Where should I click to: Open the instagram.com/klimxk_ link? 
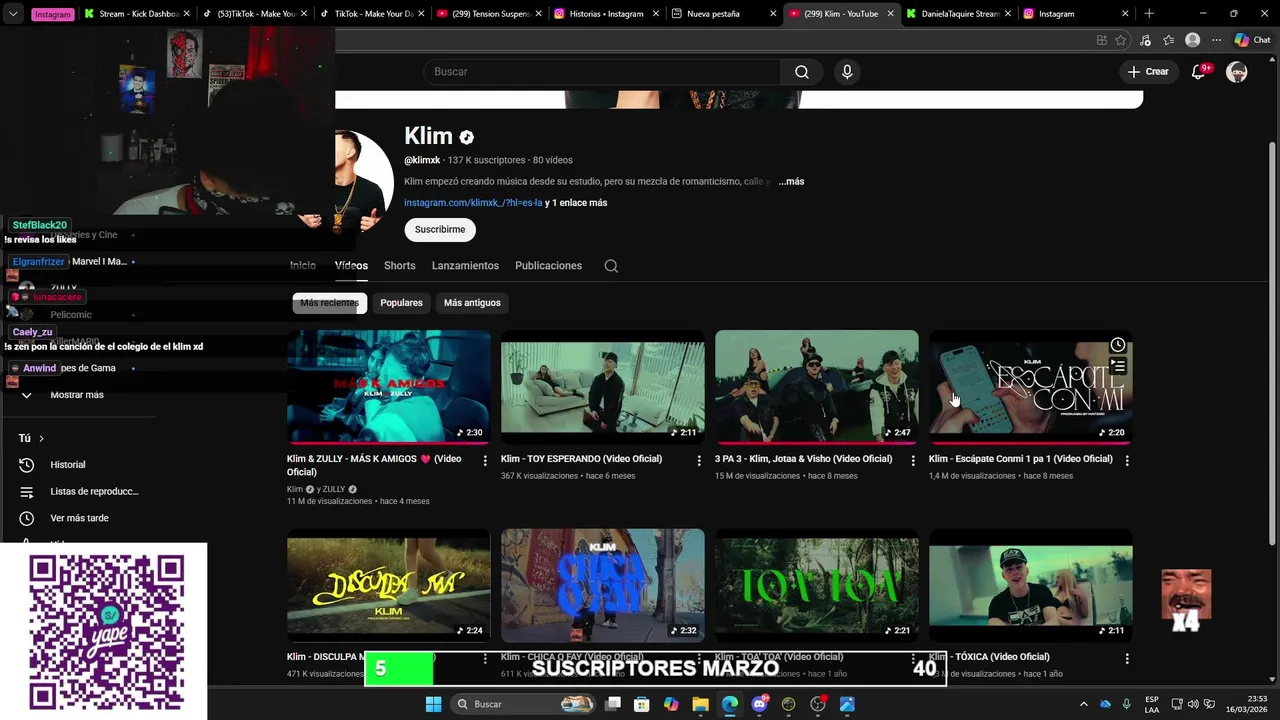tap(472, 203)
